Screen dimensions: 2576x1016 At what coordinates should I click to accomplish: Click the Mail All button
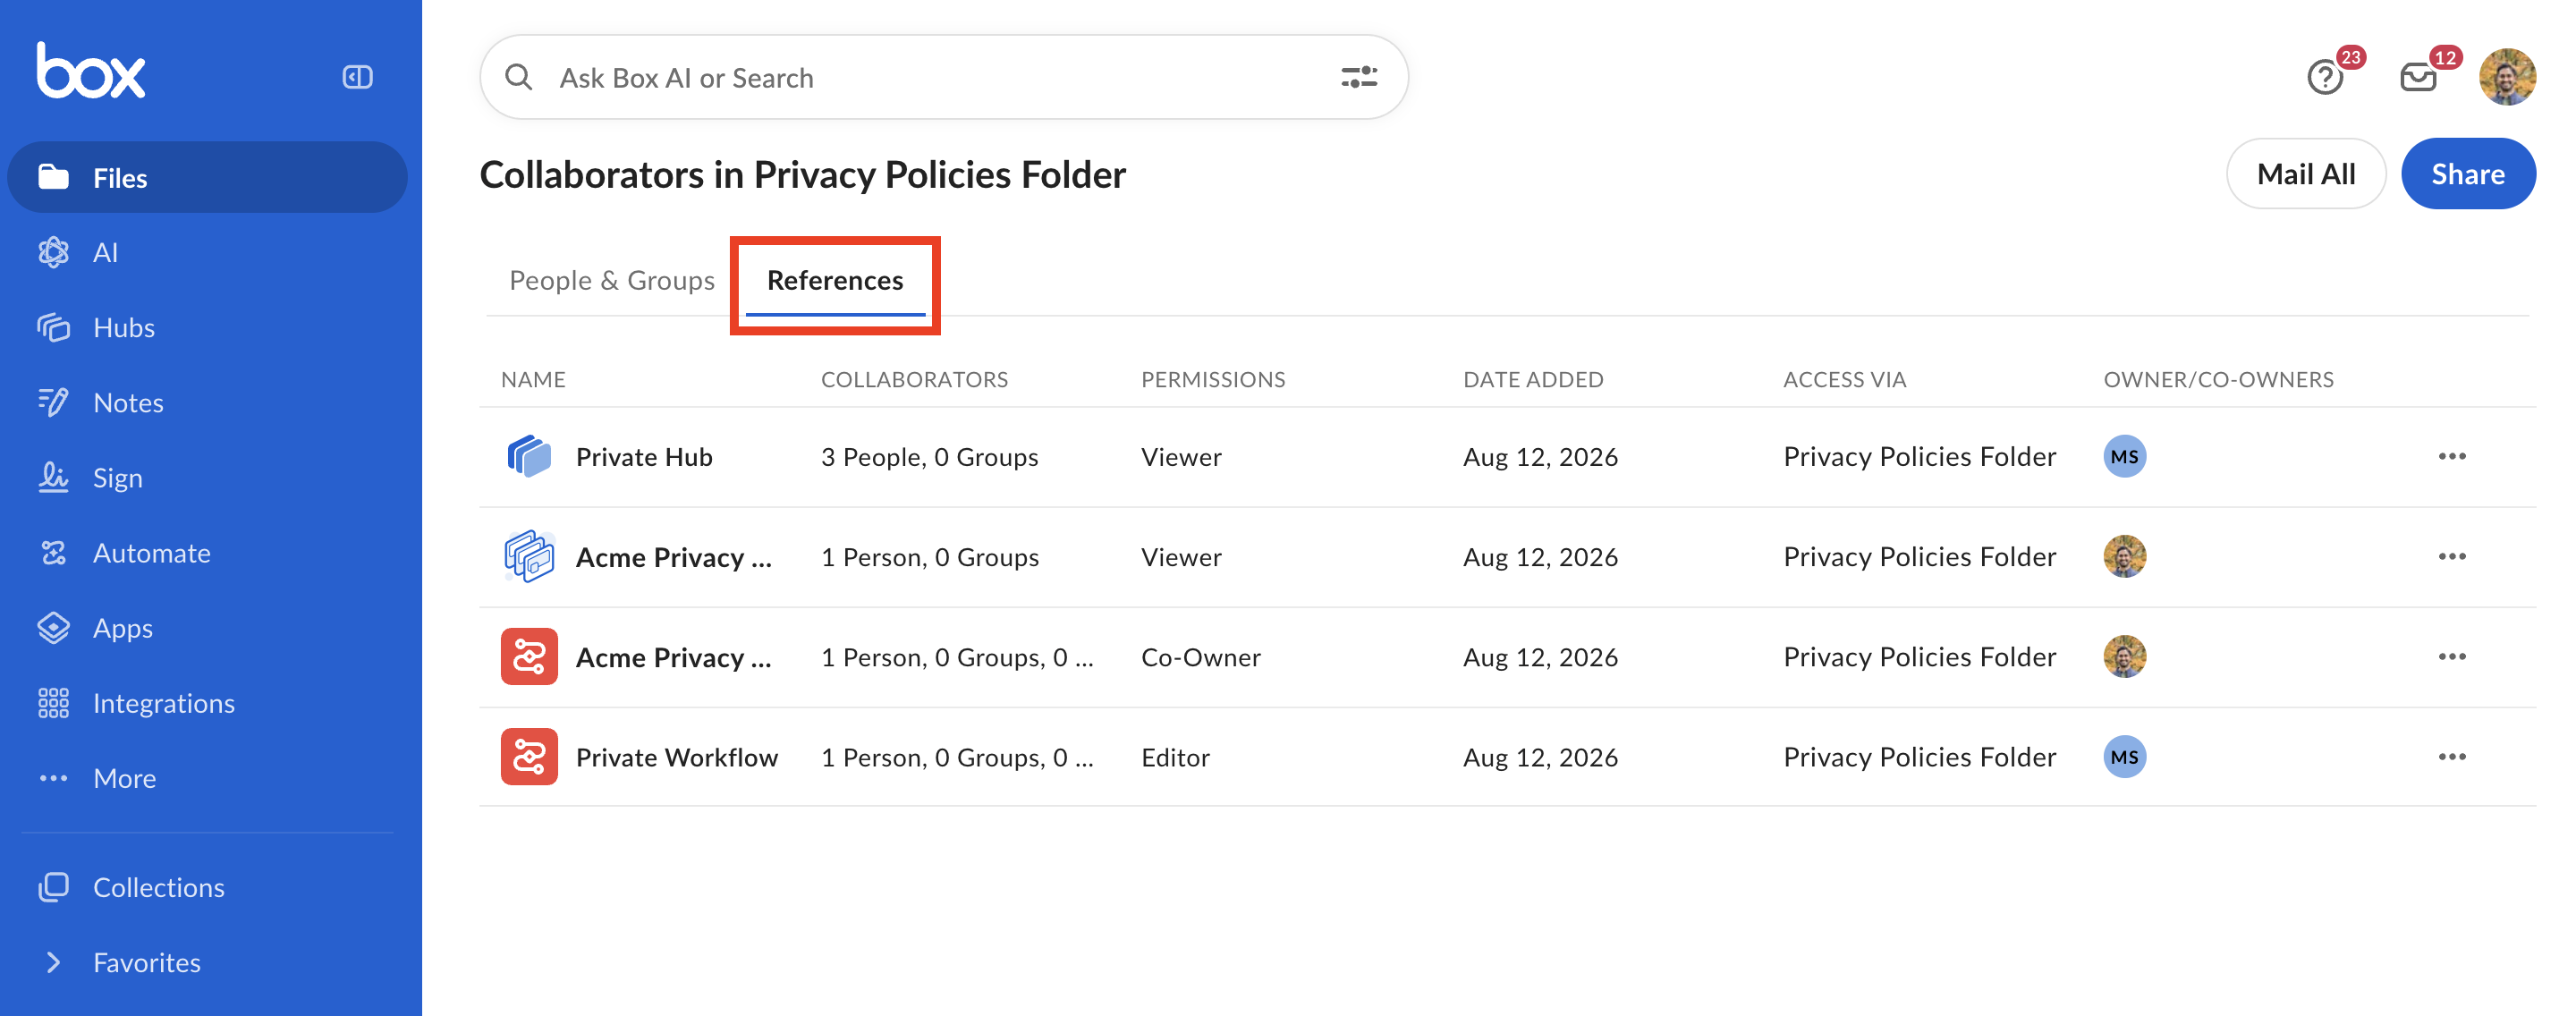(2305, 174)
